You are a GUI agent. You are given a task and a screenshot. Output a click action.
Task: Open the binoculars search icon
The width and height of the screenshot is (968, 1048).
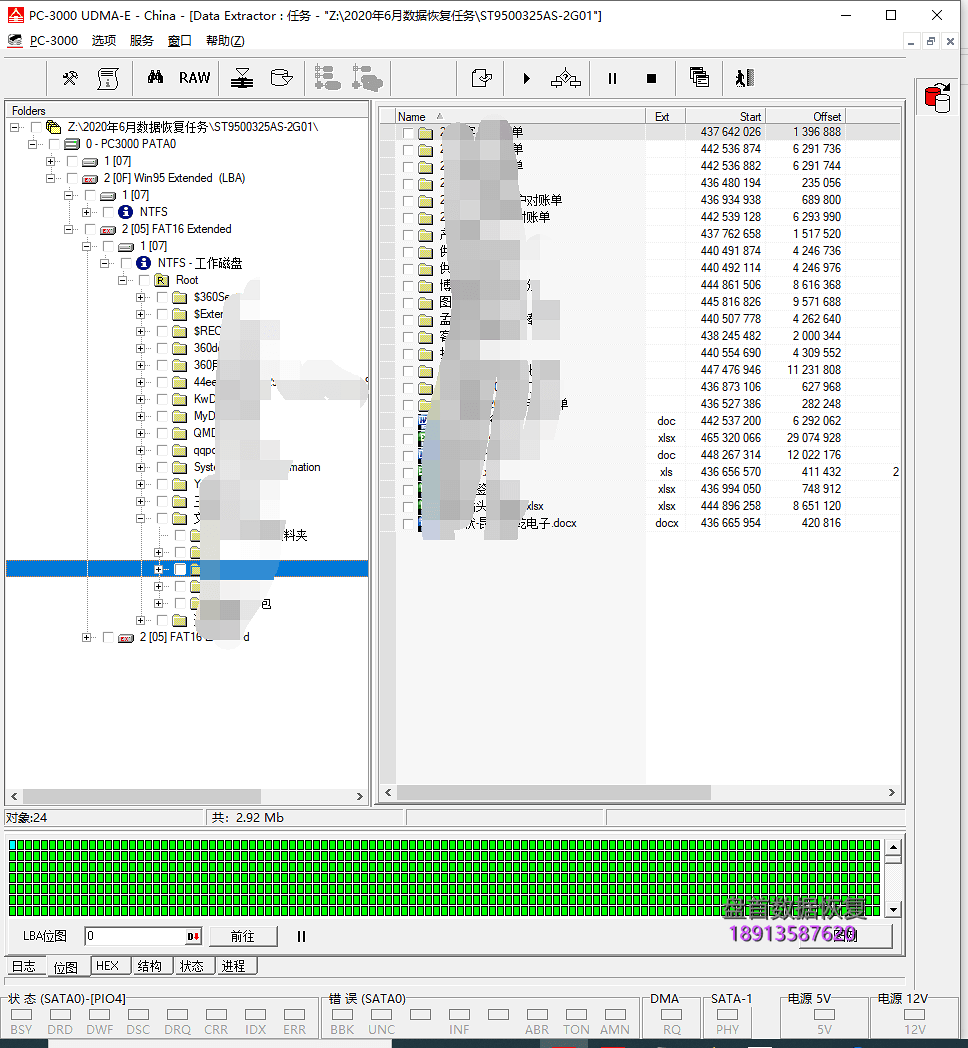(155, 78)
